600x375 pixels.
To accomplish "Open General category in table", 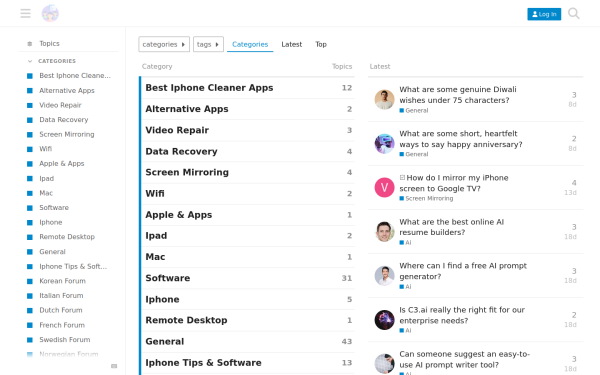I will point(165,341).
